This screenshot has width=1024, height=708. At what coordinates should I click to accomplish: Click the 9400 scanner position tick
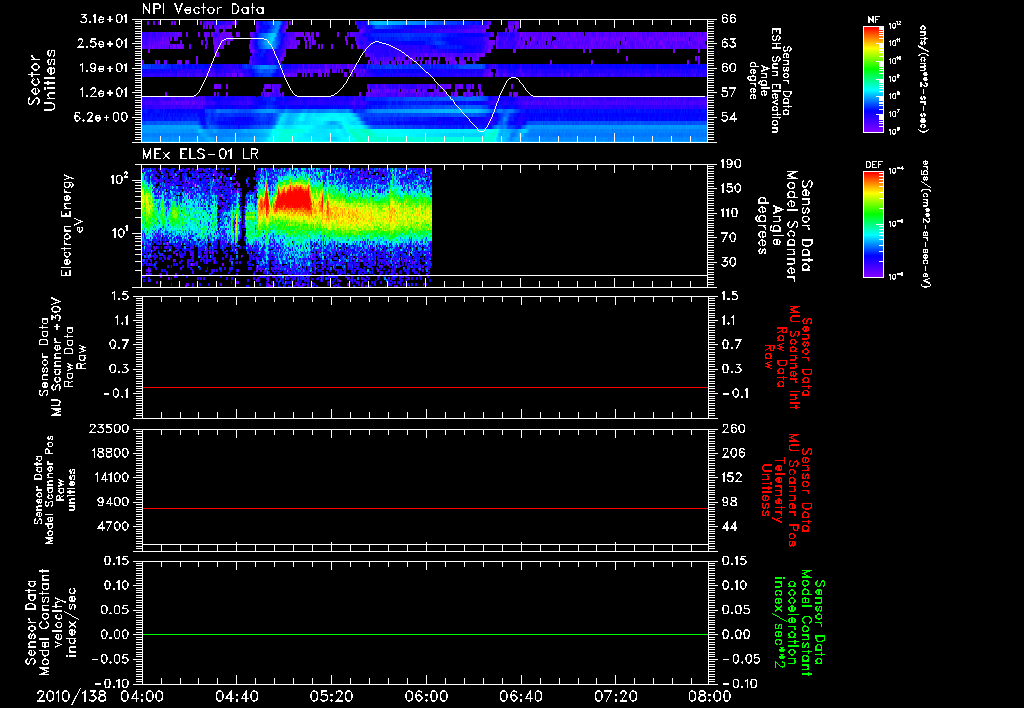pos(112,502)
